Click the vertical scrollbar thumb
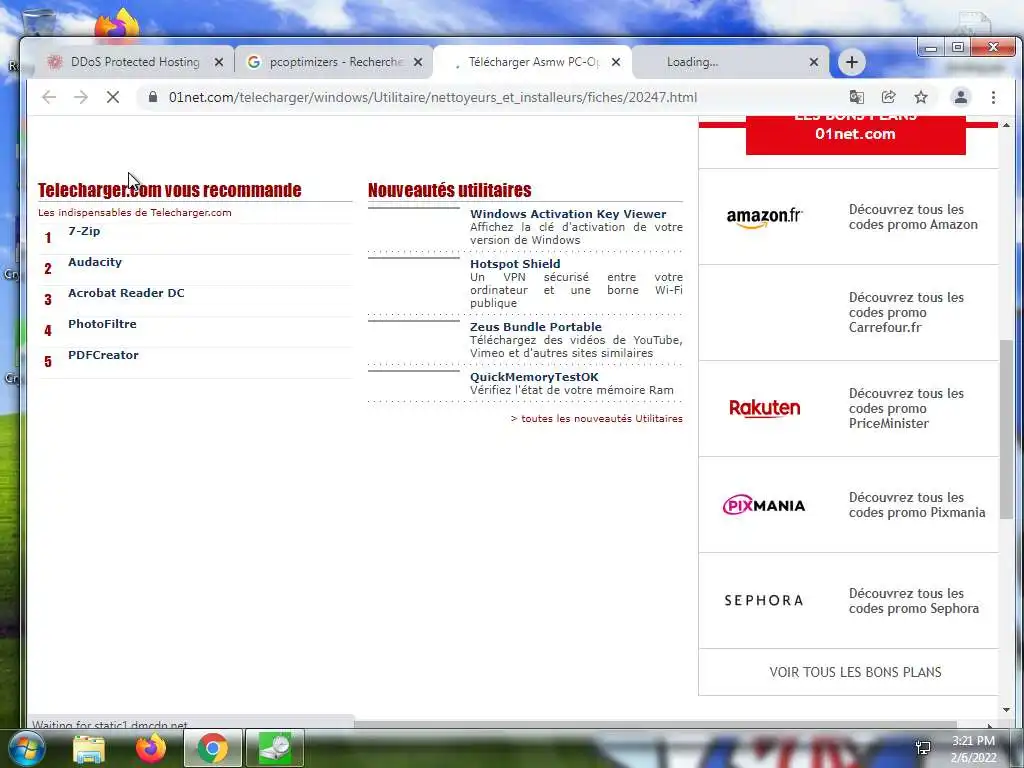This screenshot has width=1024, height=768. [1006, 430]
